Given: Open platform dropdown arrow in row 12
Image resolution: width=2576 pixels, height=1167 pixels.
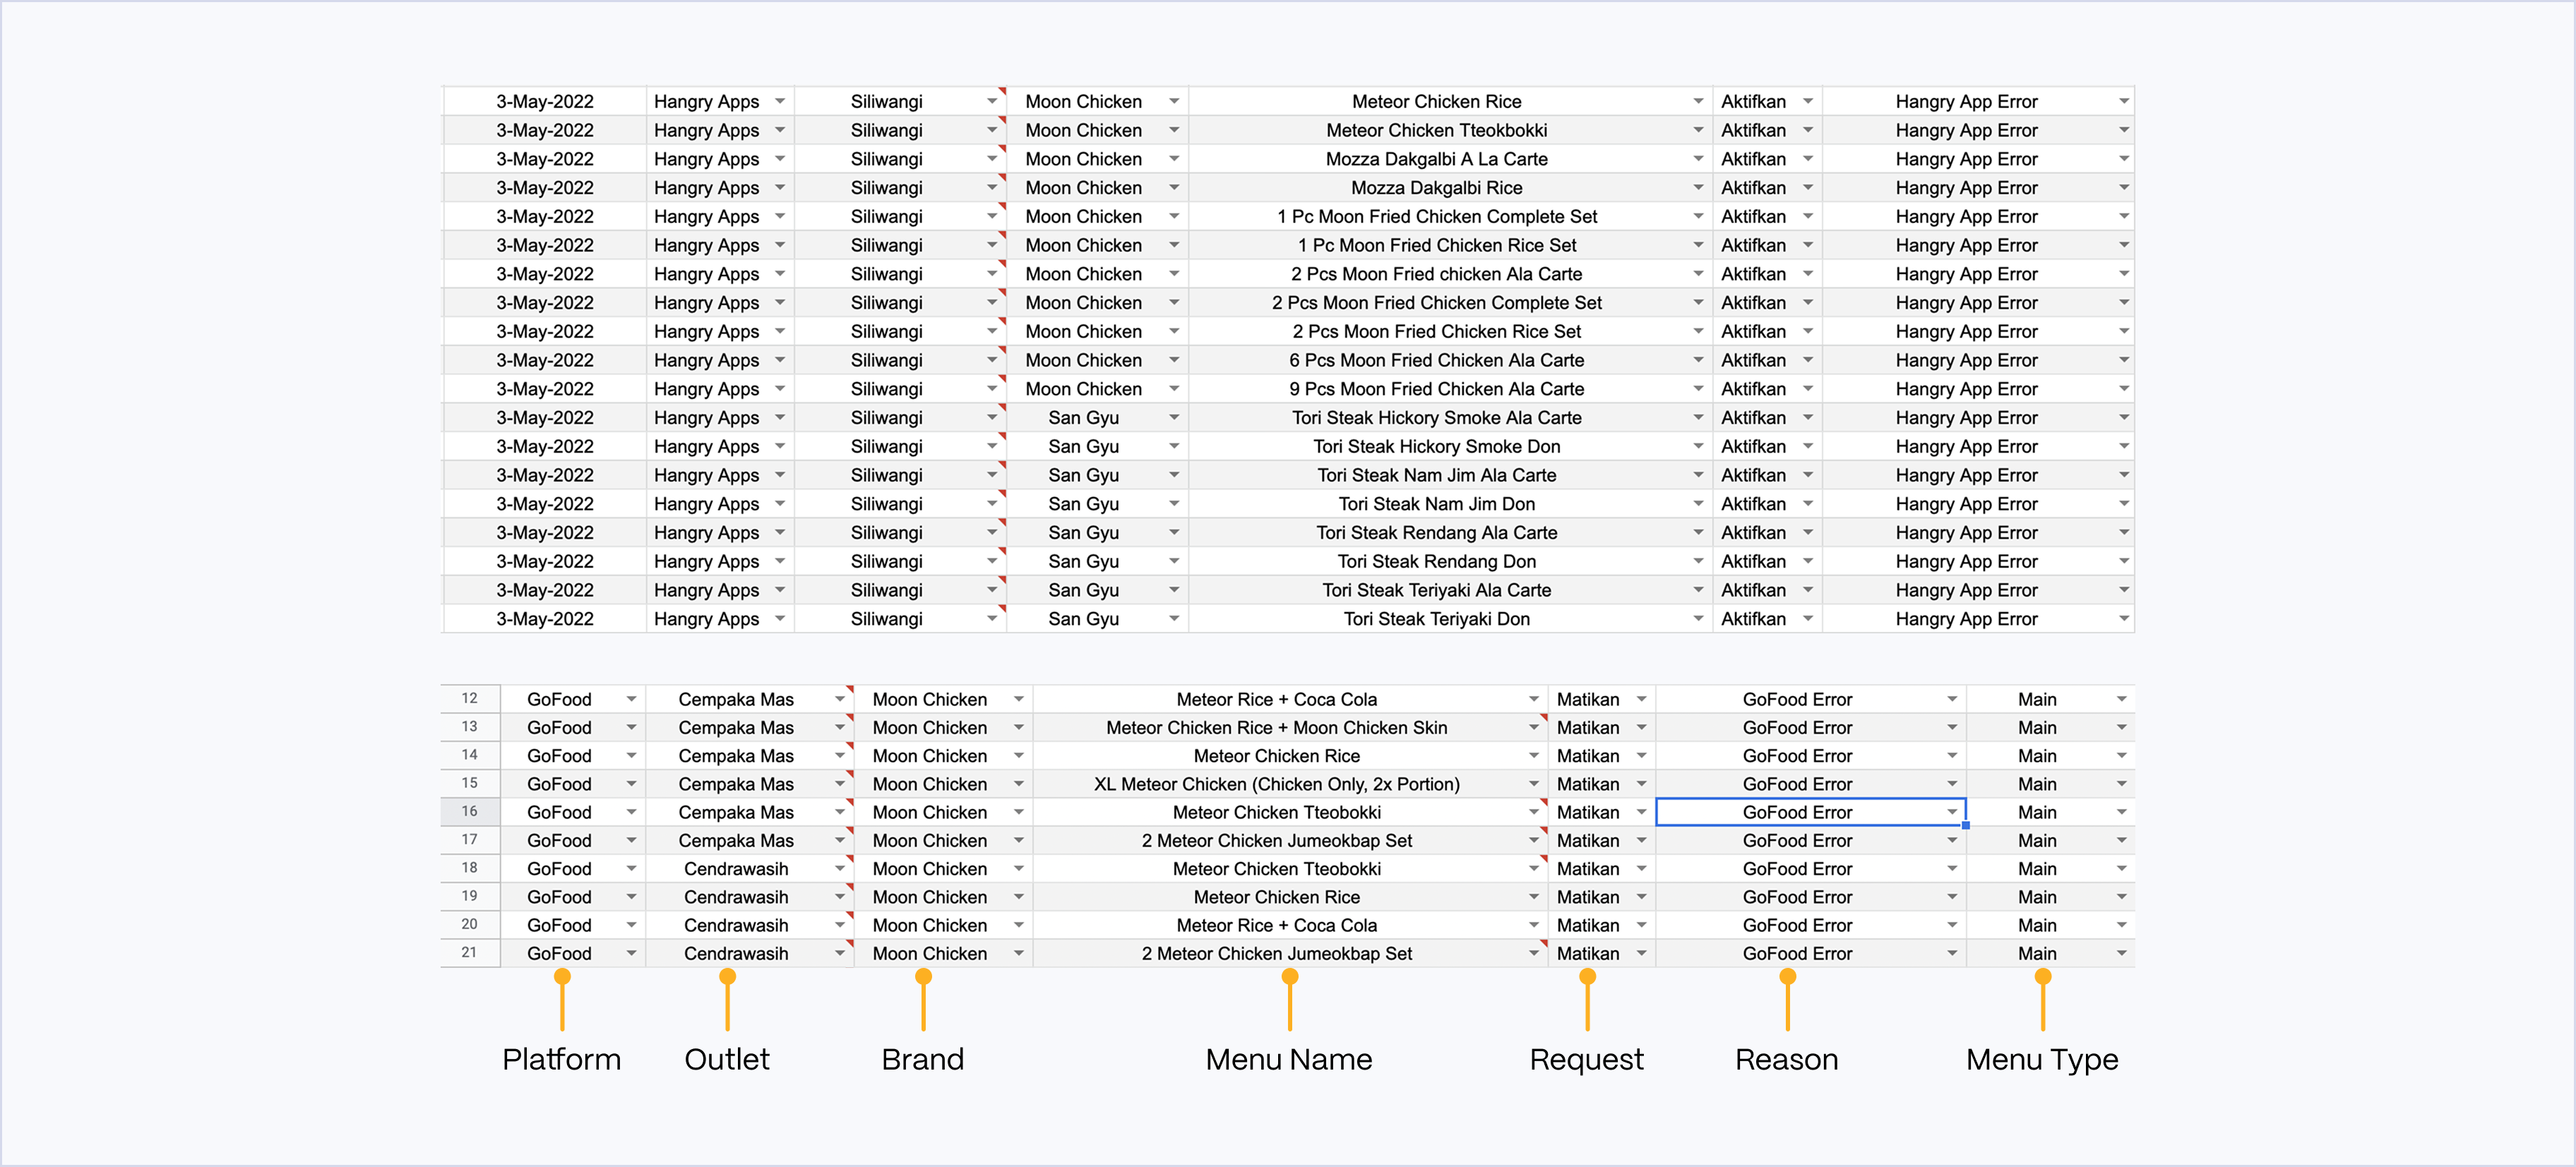Looking at the screenshot, I should click(631, 699).
